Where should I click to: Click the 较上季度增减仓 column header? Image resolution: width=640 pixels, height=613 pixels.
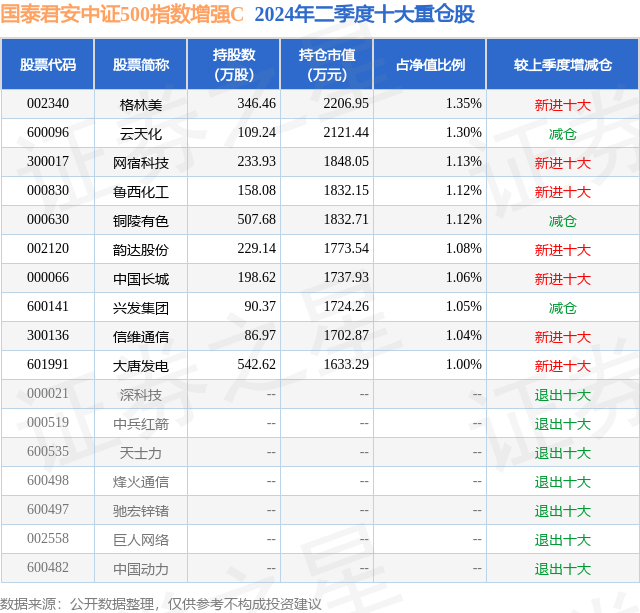(x=563, y=64)
